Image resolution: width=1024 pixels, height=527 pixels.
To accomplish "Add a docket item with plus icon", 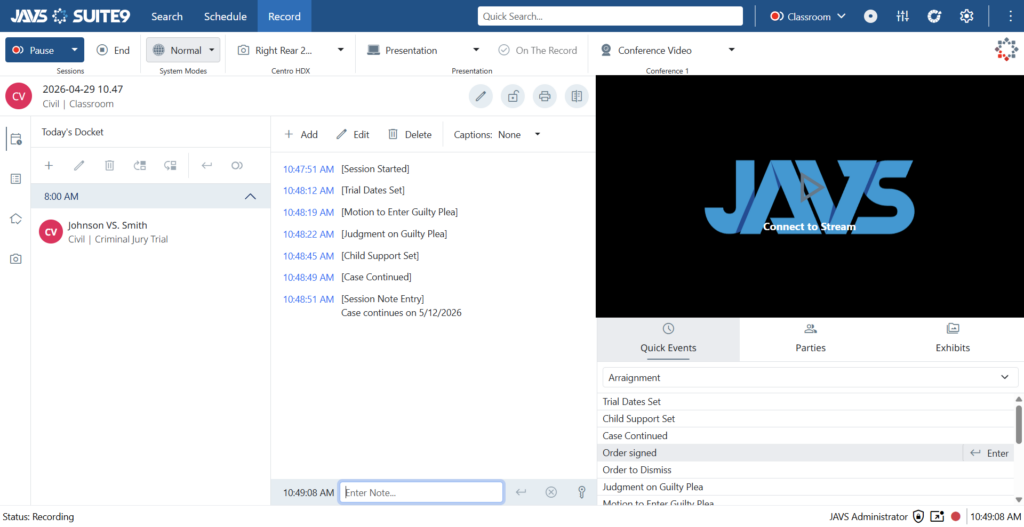I will click(48, 166).
